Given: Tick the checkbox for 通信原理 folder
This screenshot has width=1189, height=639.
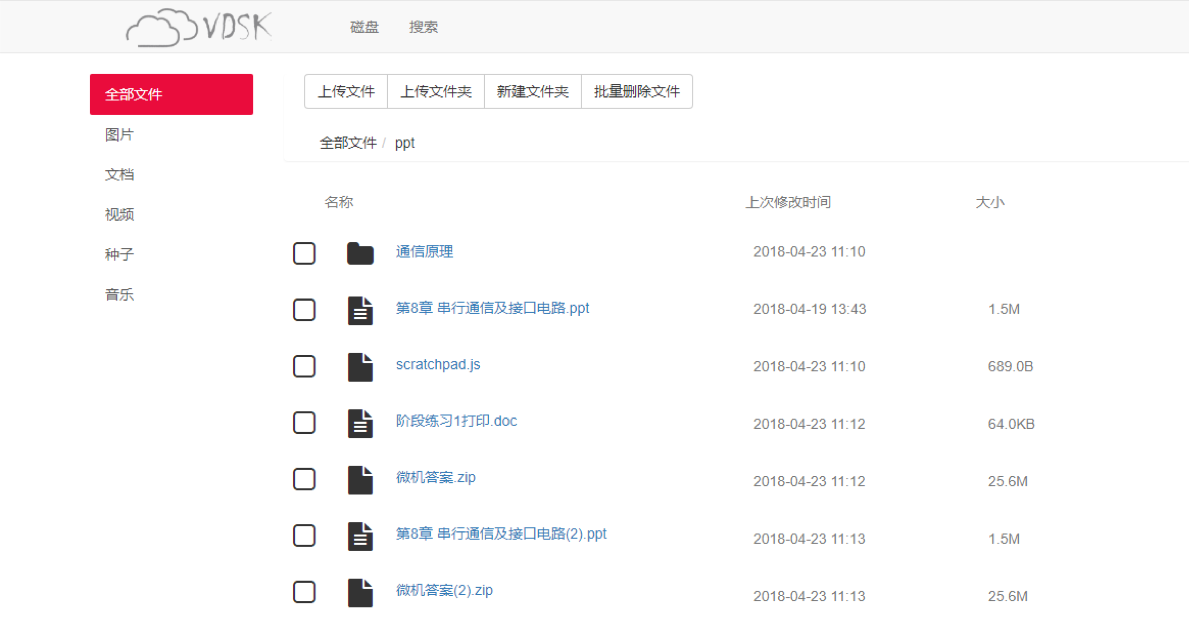Looking at the screenshot, I should [304, 253].
